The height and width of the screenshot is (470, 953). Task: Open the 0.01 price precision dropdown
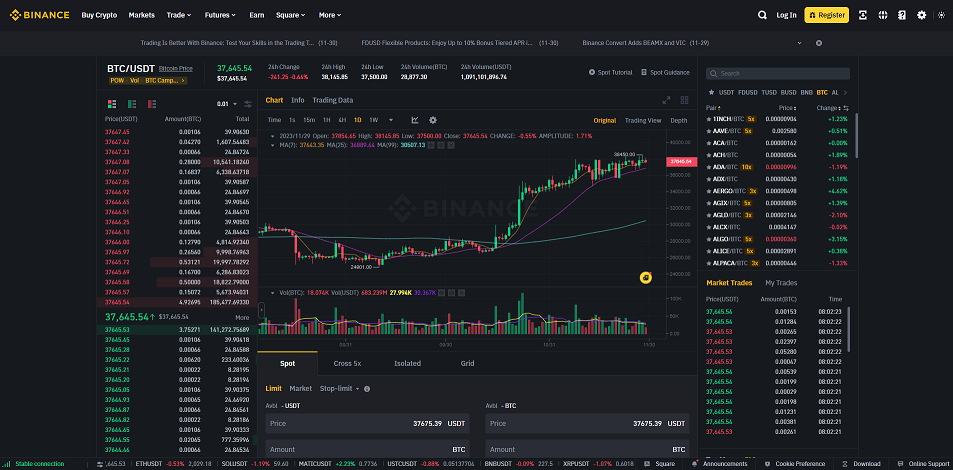pyautogui.click(x=226, y=104)
